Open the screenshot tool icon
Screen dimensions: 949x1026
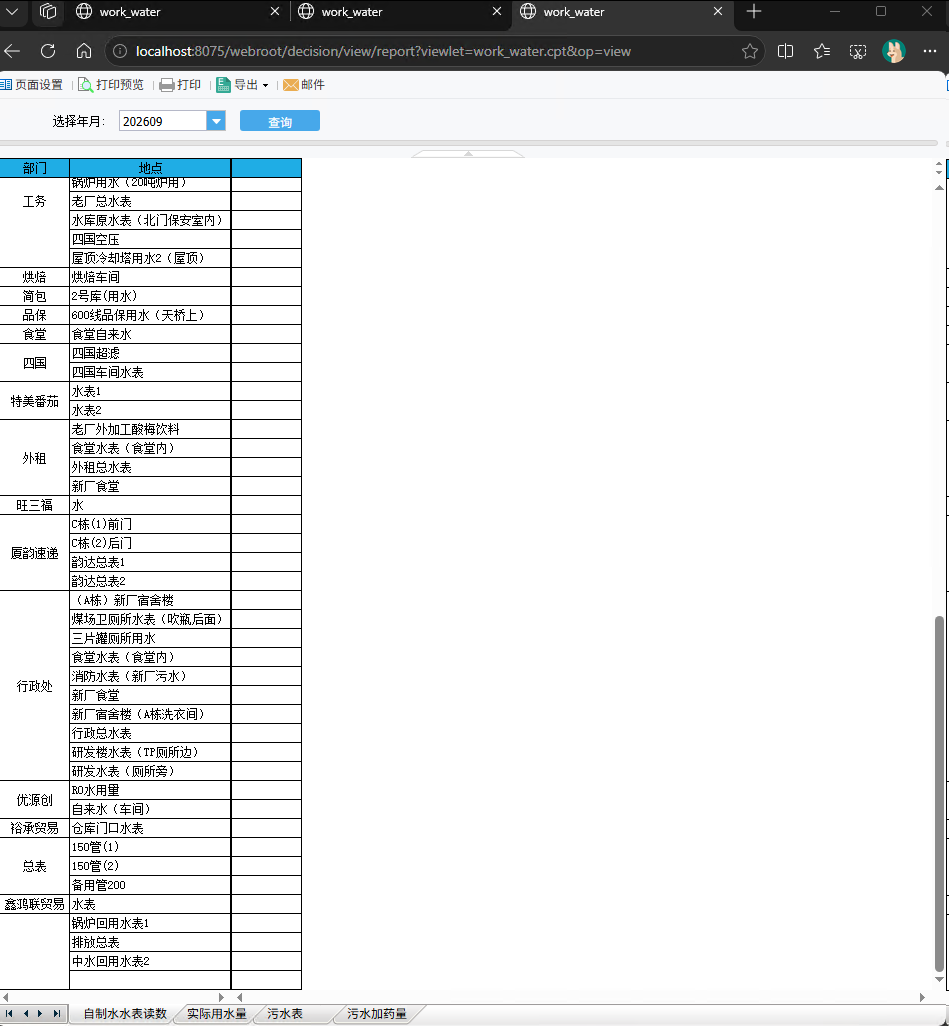(857, 51)
